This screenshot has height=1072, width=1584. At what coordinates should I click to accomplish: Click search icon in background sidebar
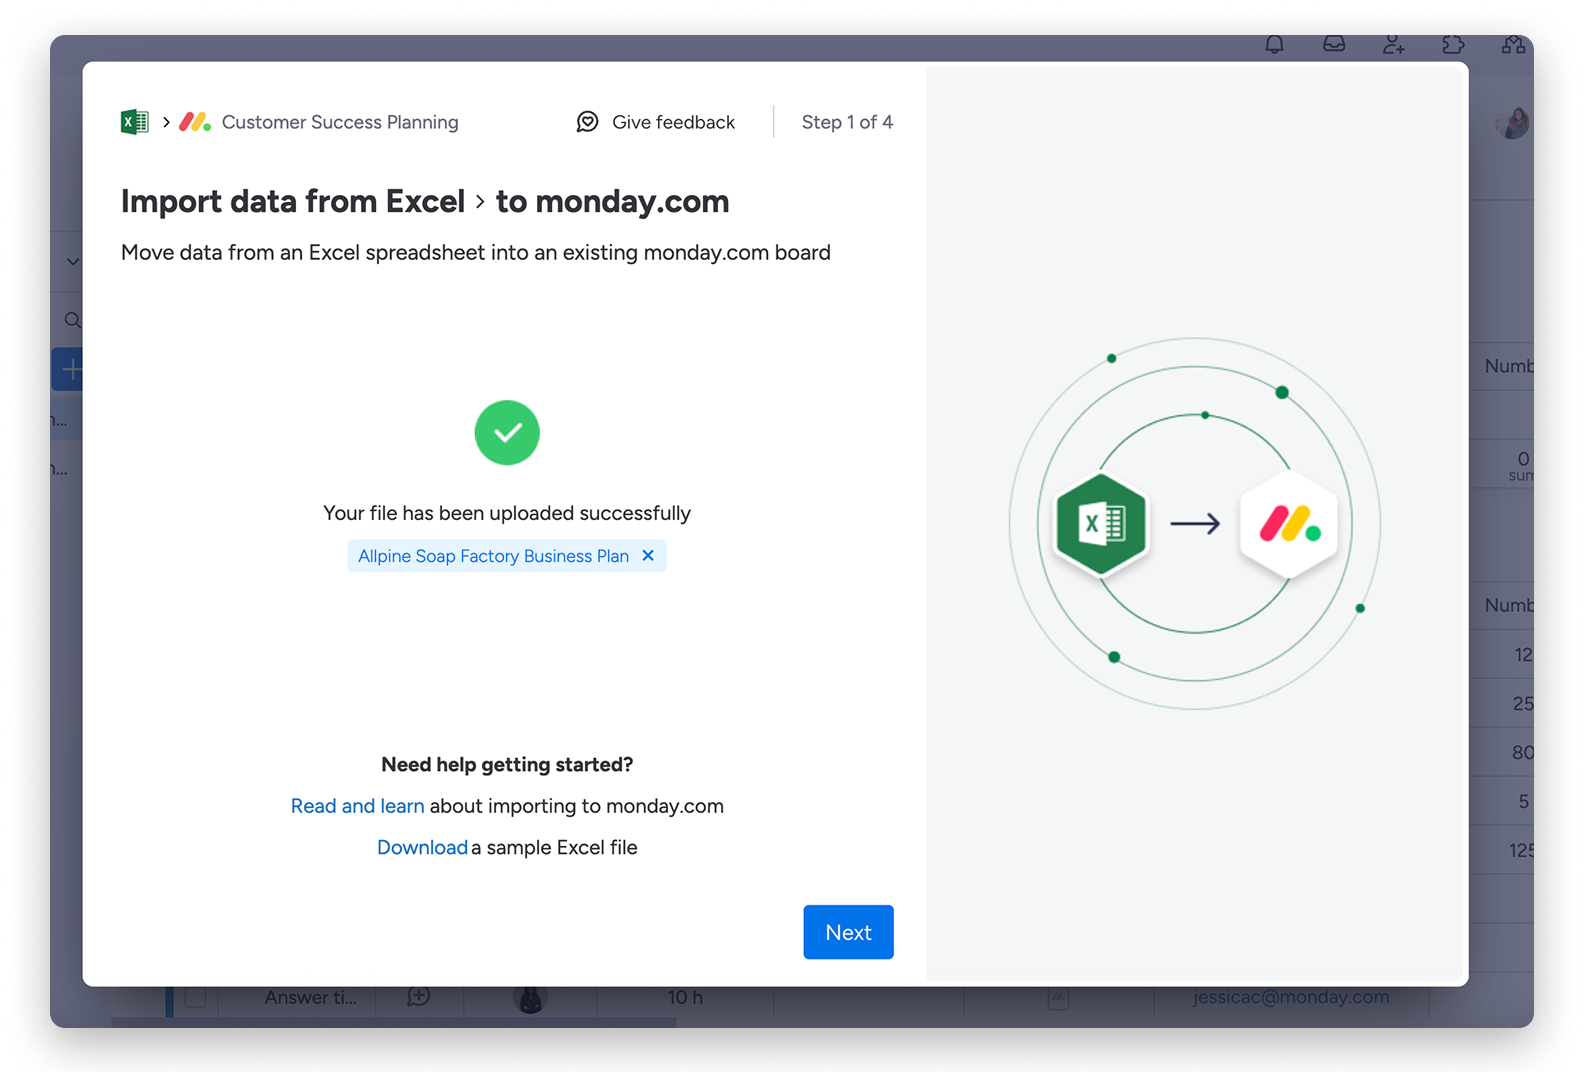(x=72, y=320)
